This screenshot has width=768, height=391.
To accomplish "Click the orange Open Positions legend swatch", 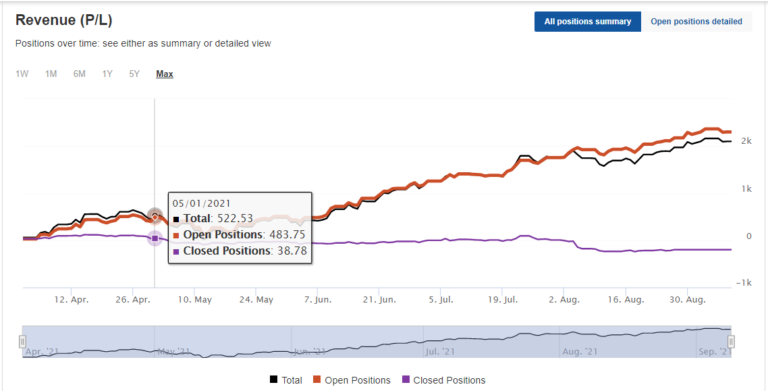I will coord(316,380).
